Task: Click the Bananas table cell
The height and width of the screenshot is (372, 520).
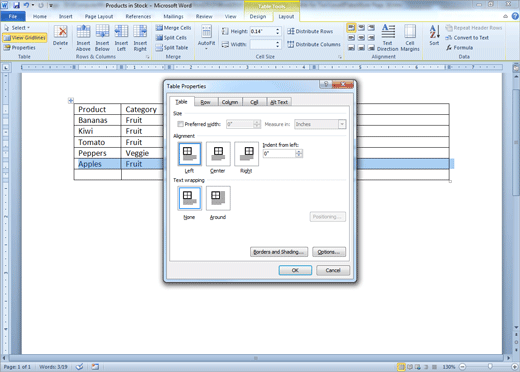Action: [x=97, y=120]
